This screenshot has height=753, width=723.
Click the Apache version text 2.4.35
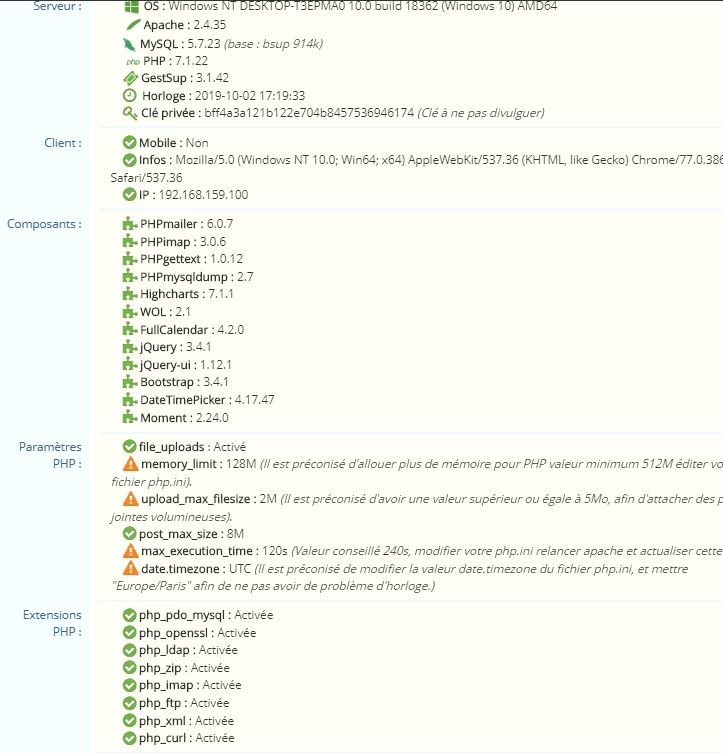210,24
